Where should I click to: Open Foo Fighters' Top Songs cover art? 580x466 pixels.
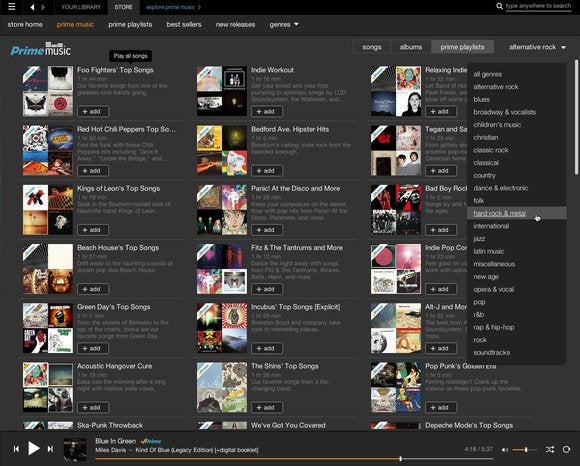tap(48, 91)
